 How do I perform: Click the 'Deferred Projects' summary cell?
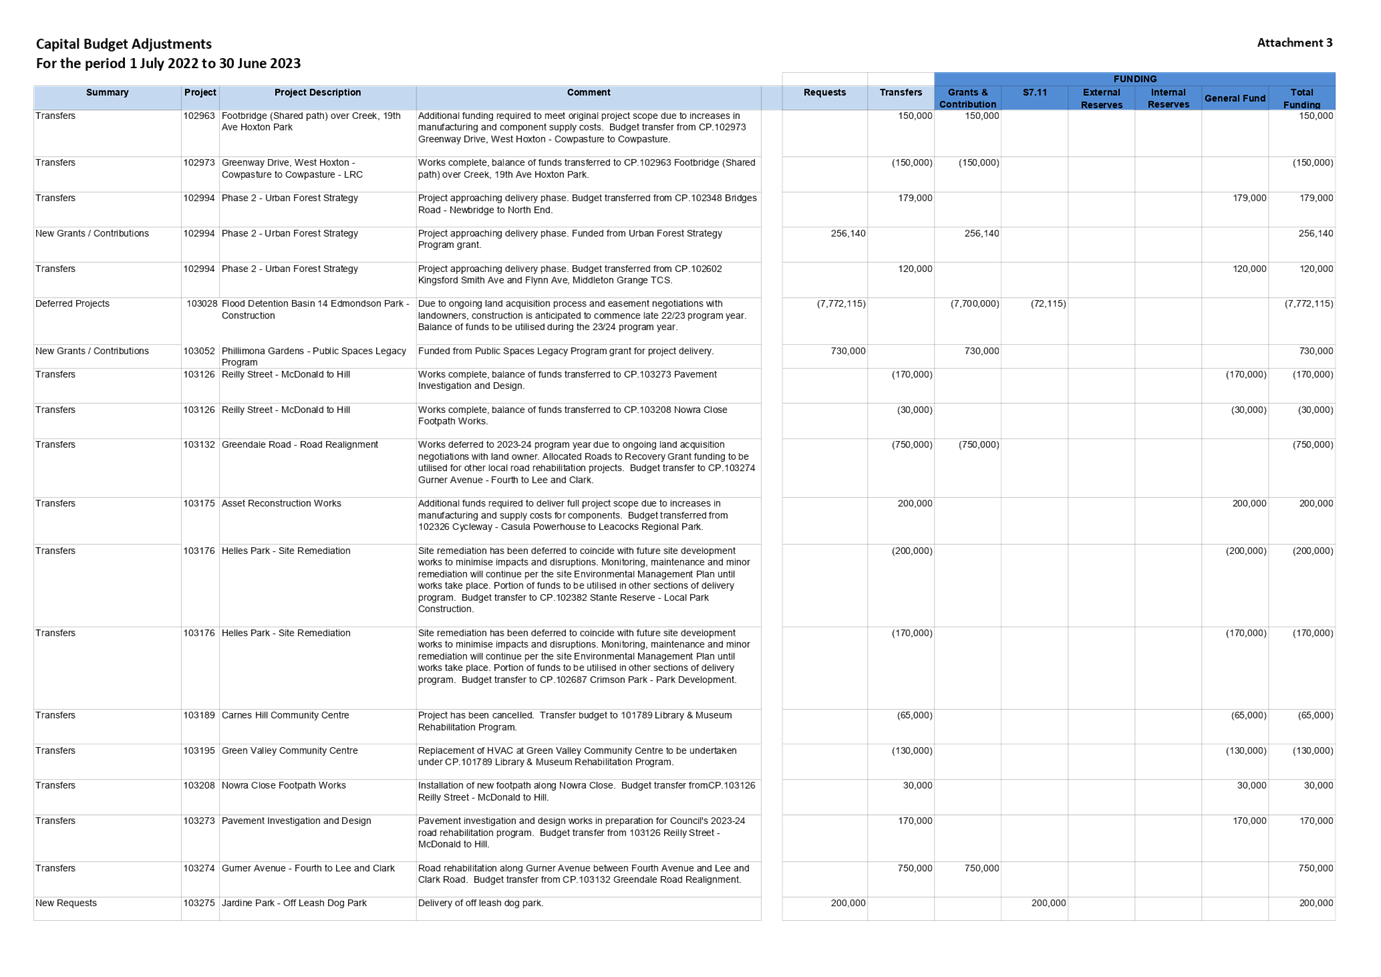pos(73,304)
